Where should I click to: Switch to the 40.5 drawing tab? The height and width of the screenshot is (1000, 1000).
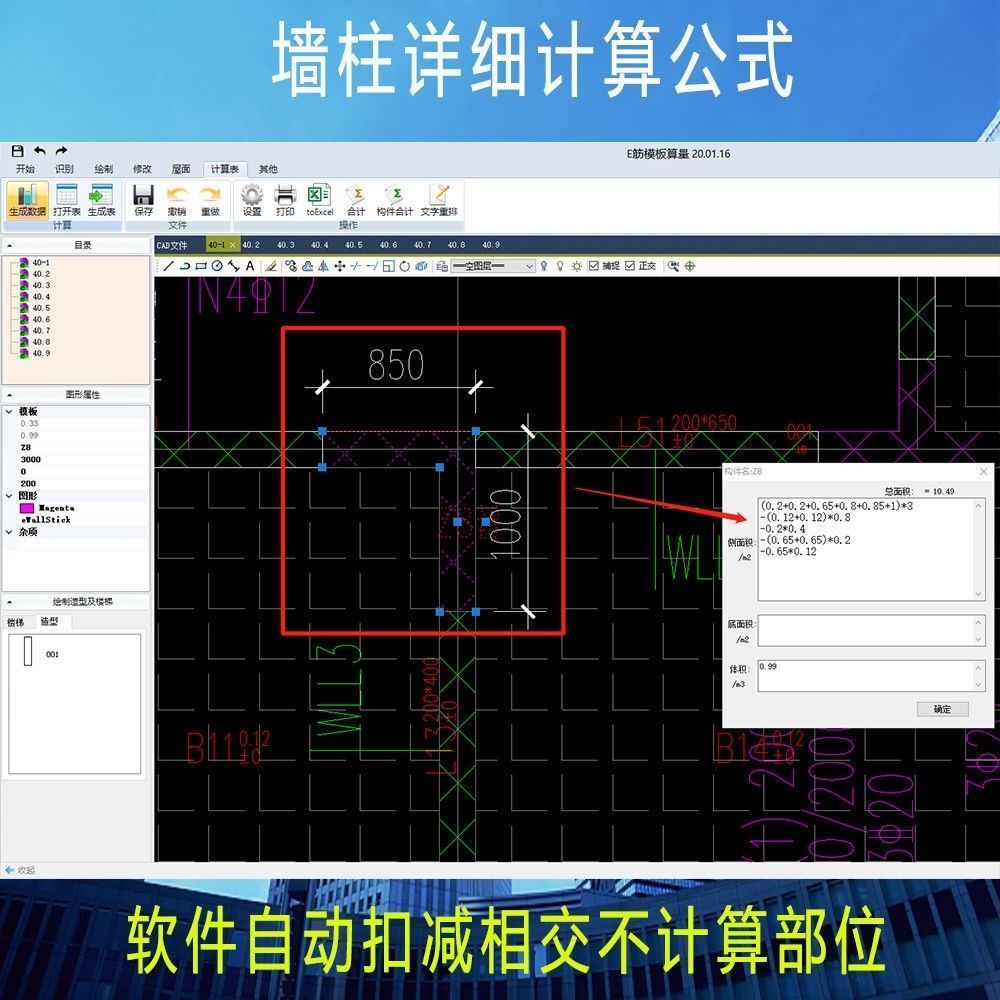pyautogui.click(x=353, y=245)
